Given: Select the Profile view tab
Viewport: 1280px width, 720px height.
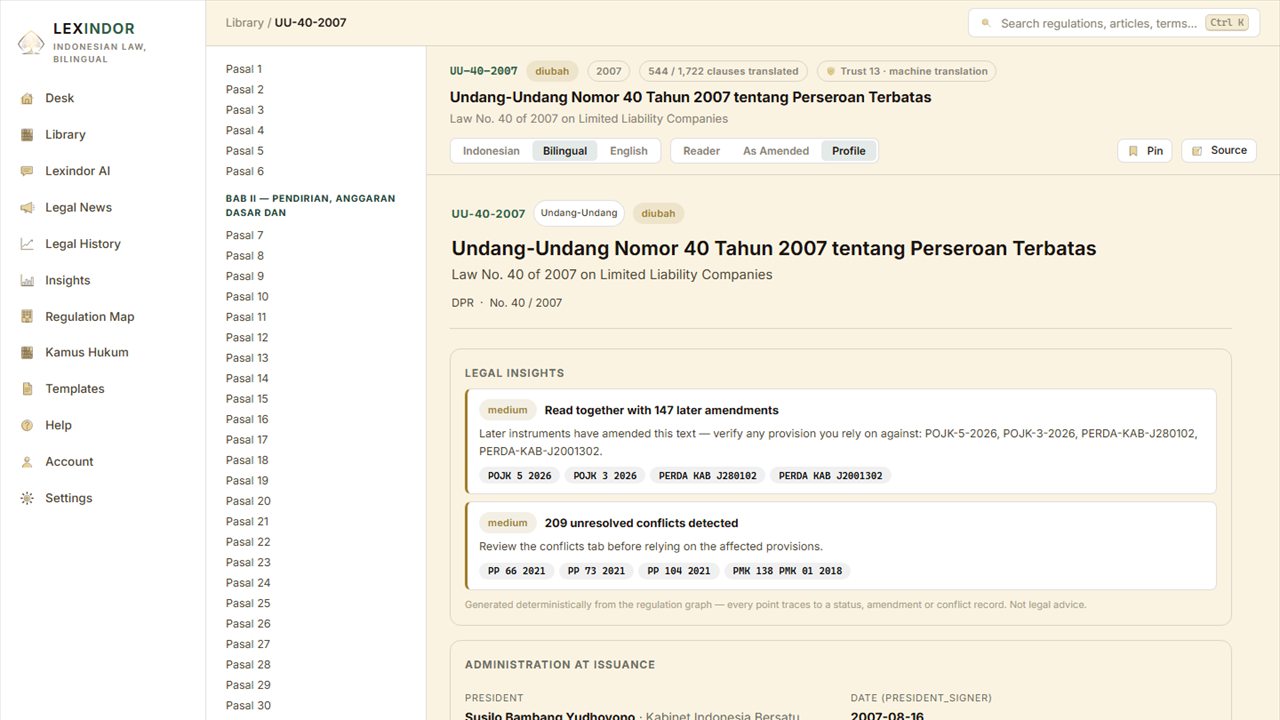Looking at the screenshot, I should coord(849,151).
